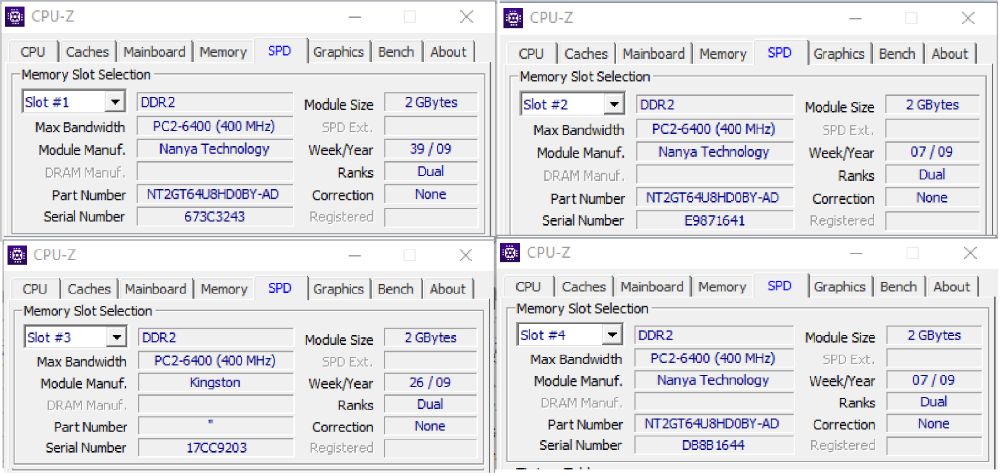
Task: Open the About tab in the Slot #1 window
Action: tap(448, 52)
